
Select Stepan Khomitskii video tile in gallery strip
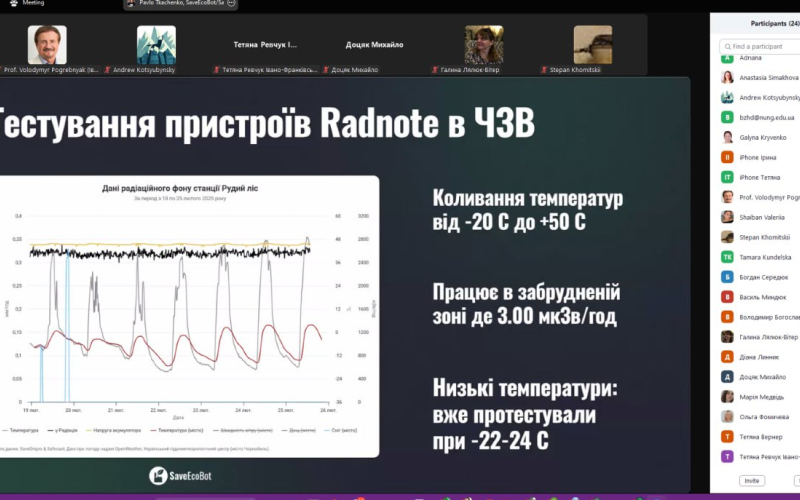coord(593,45)
